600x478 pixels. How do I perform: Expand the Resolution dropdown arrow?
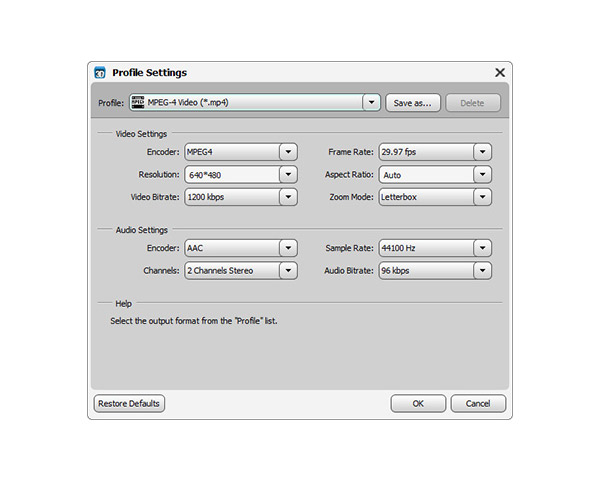tap(288, 175)
